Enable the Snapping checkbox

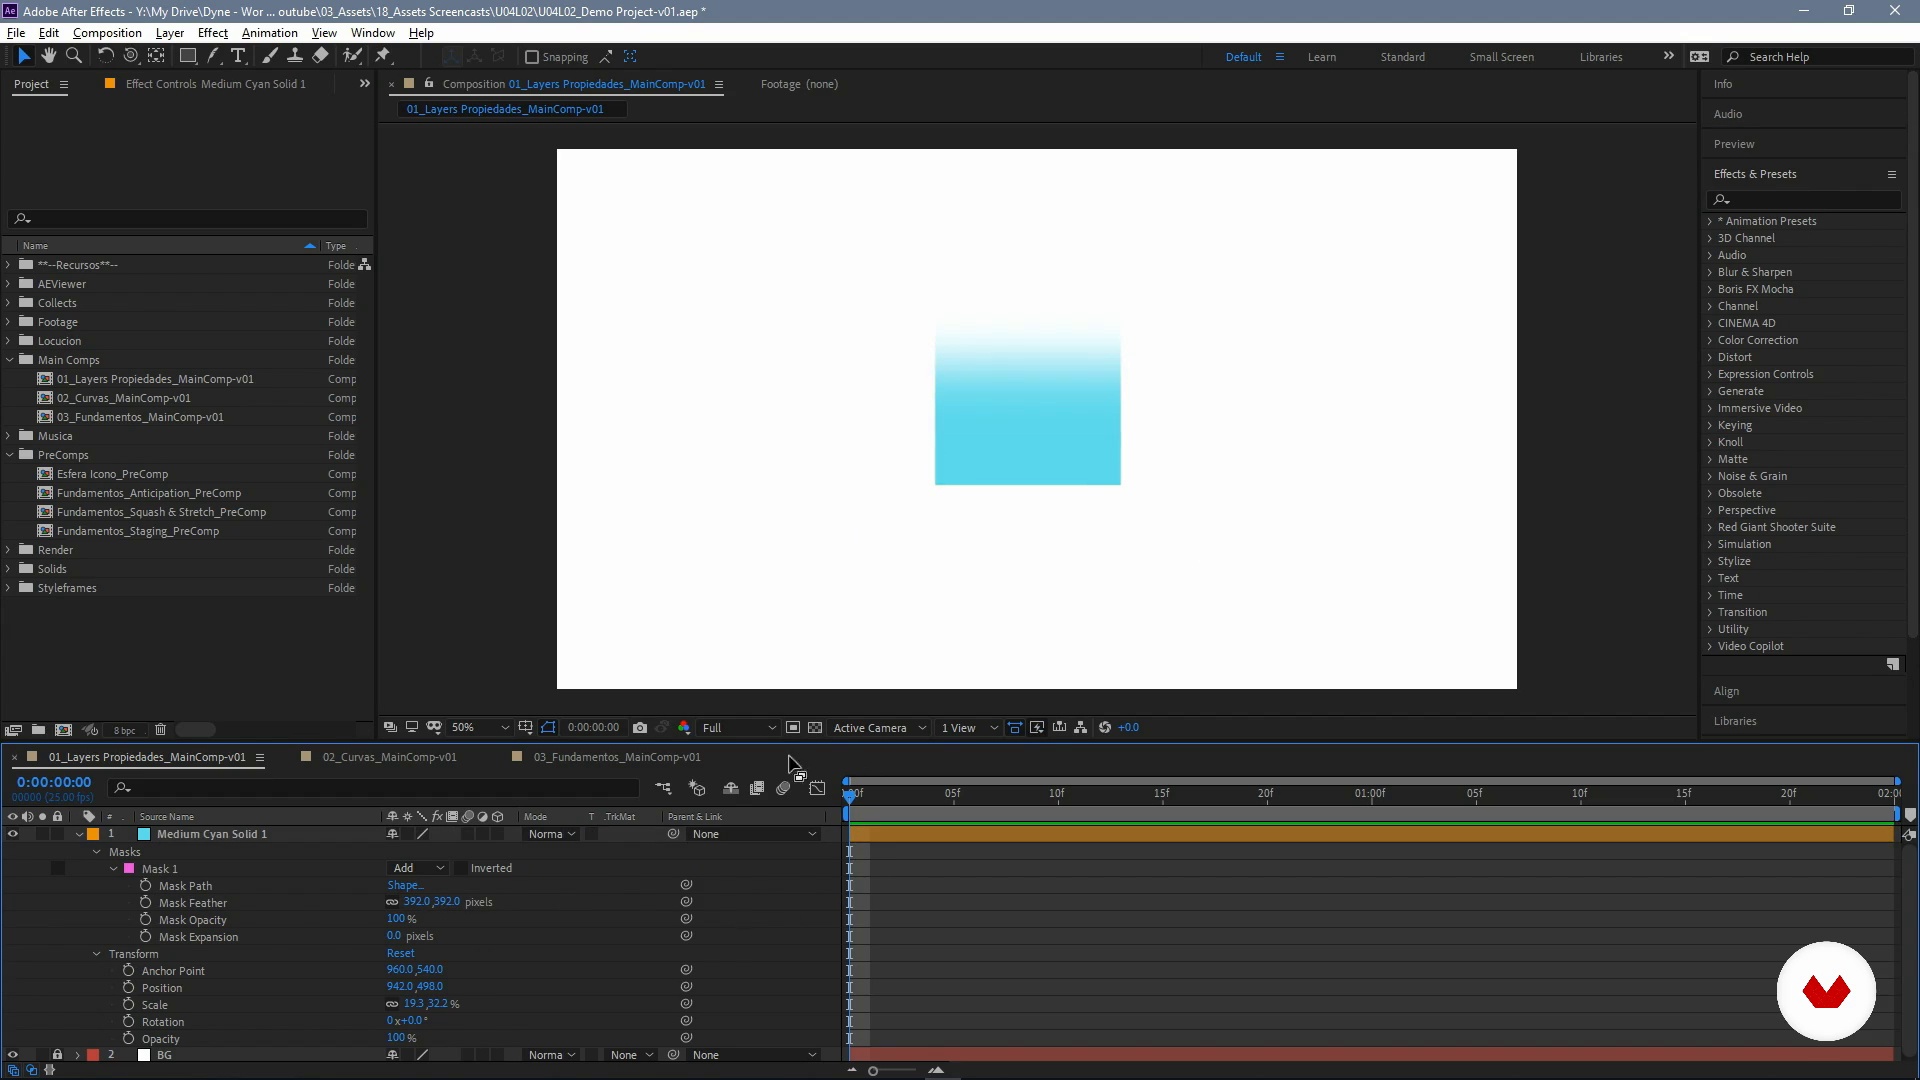tap(532, 57)
